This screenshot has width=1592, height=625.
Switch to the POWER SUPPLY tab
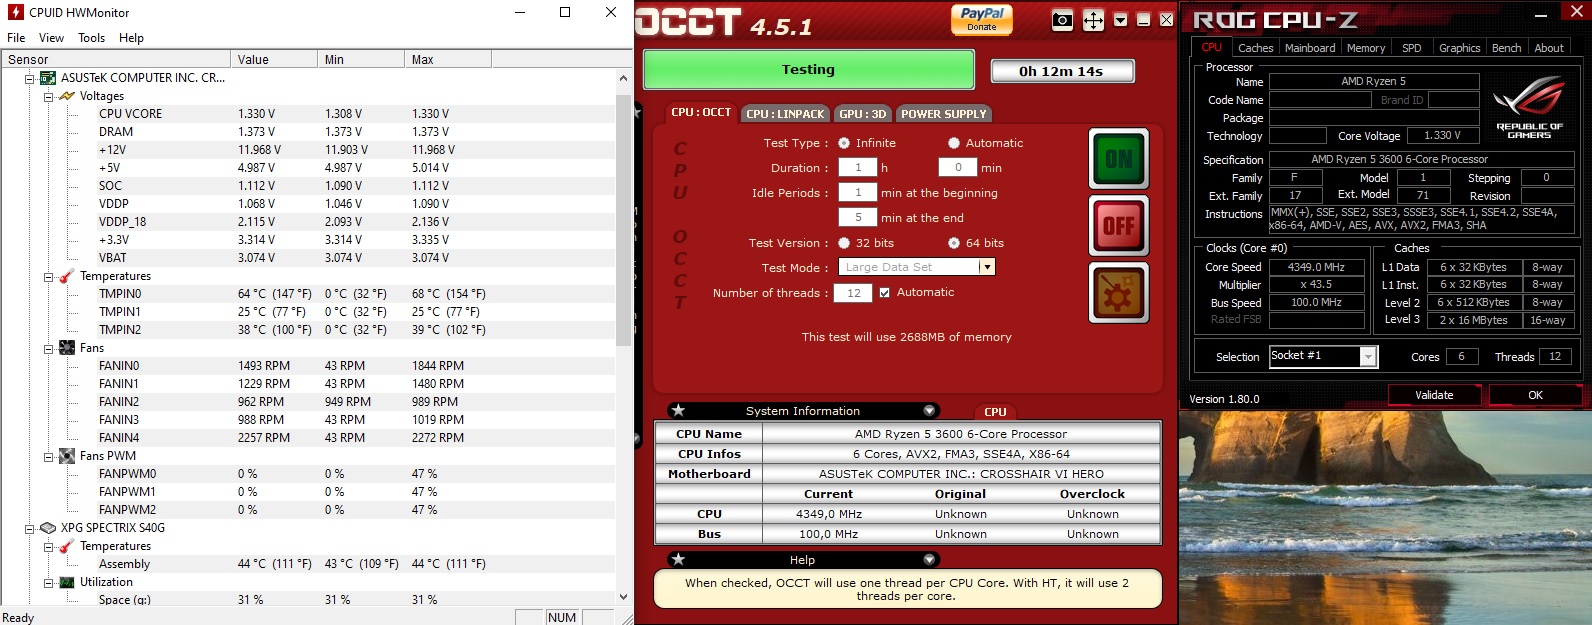pos(944,114)
